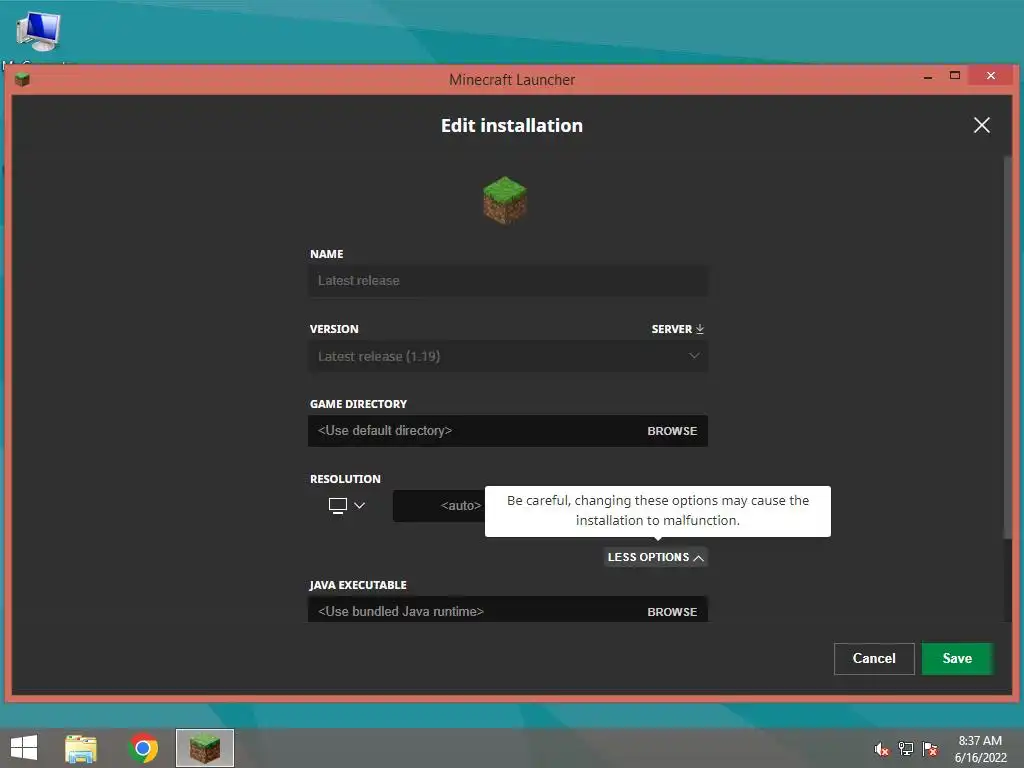Click the resolution width auto field

(439, 505)
